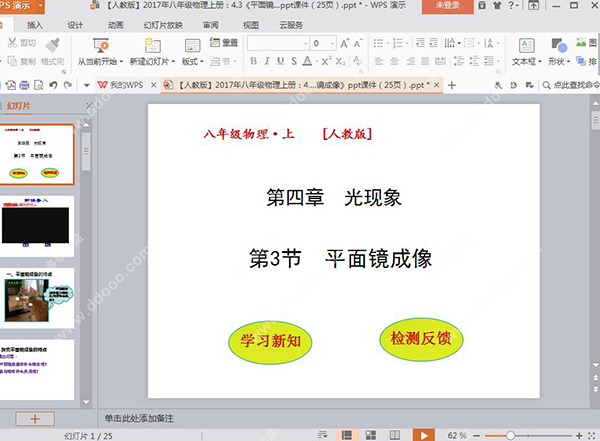Toggle Italic formatting
The height and width of the screenshot is (441, 600).
coord(267,61)
